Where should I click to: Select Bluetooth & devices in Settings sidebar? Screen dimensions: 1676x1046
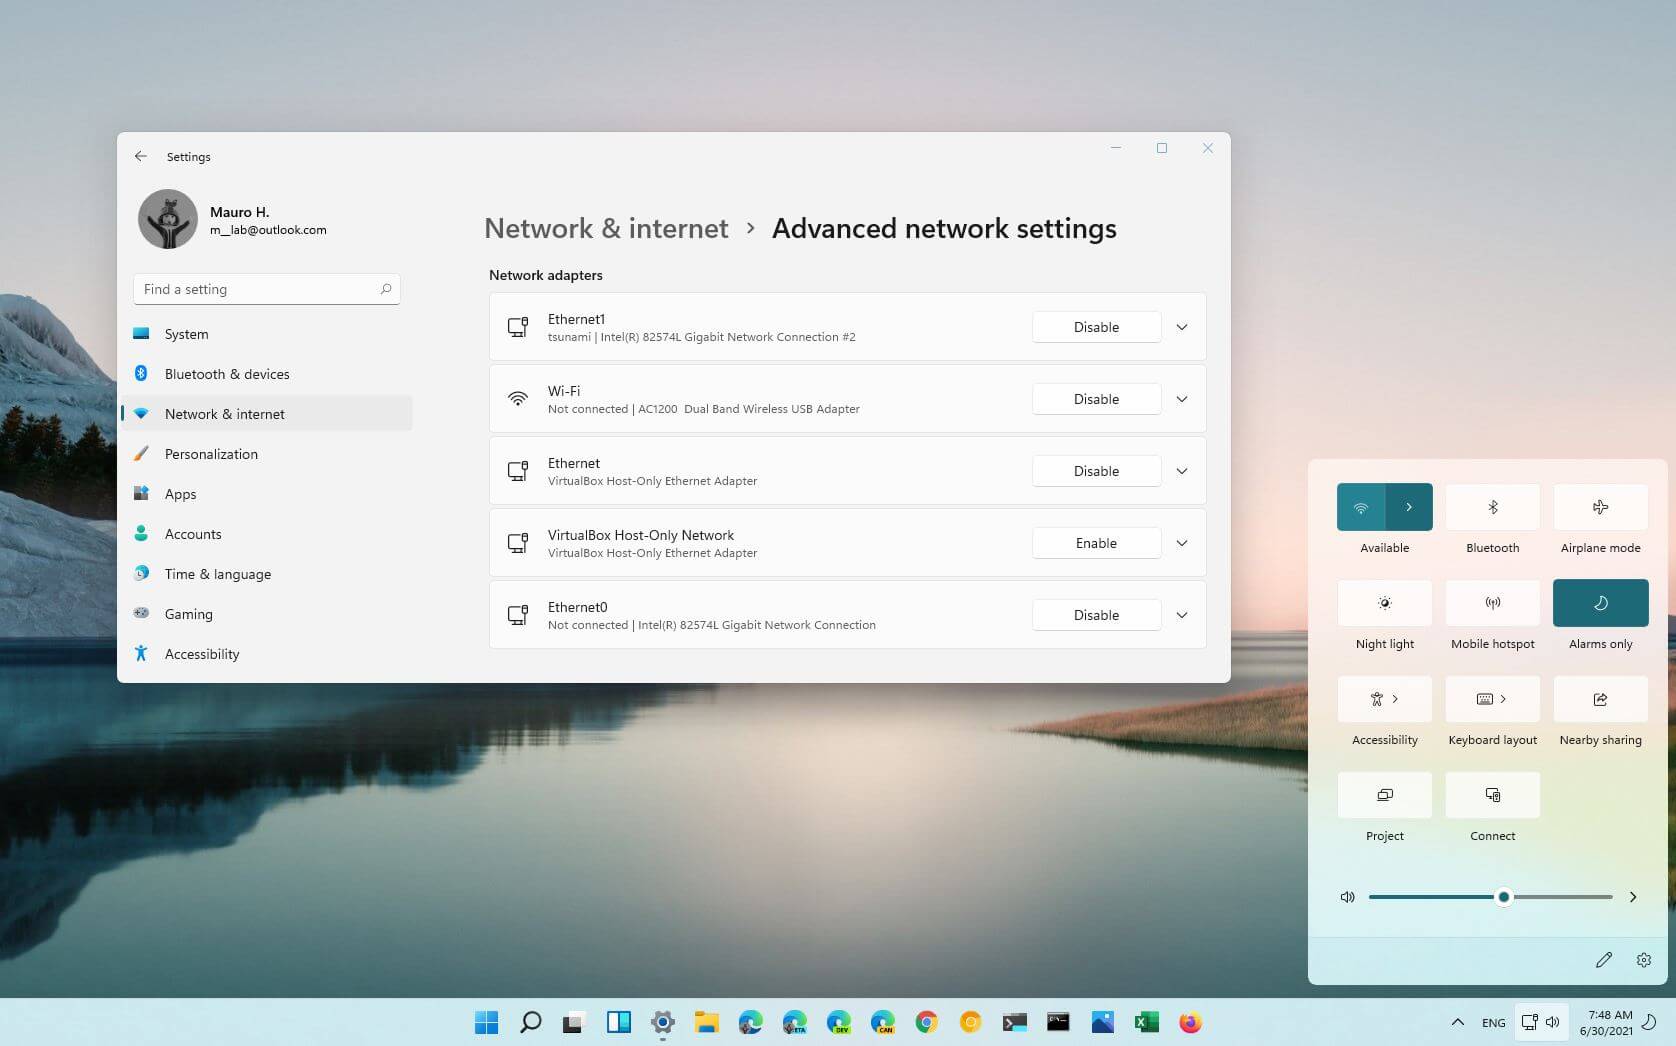[x=227, y=373]
